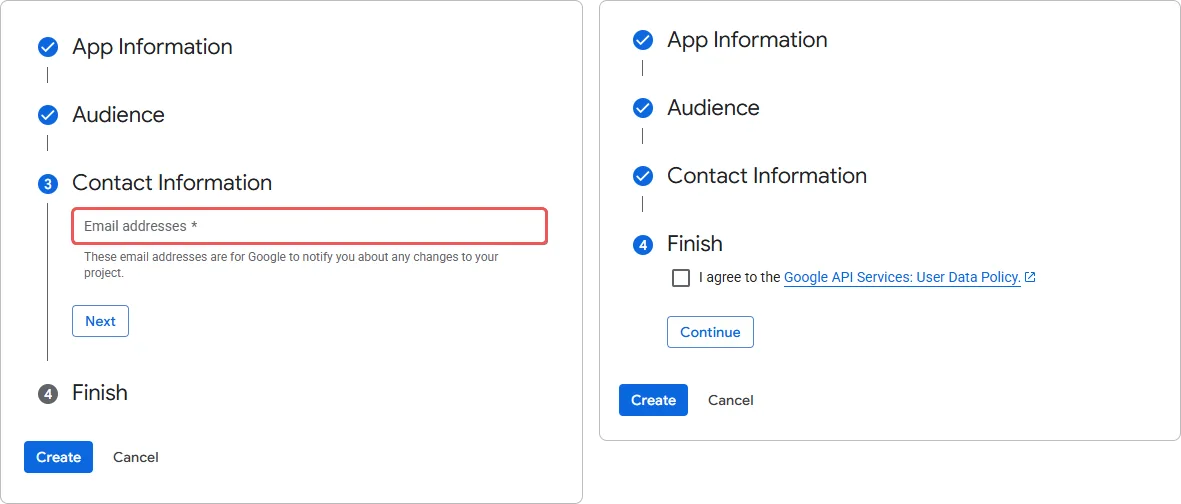1181x504 pixels.
Task: Click App Information checkmark icon in left panel
Action: tap(48, 47)
